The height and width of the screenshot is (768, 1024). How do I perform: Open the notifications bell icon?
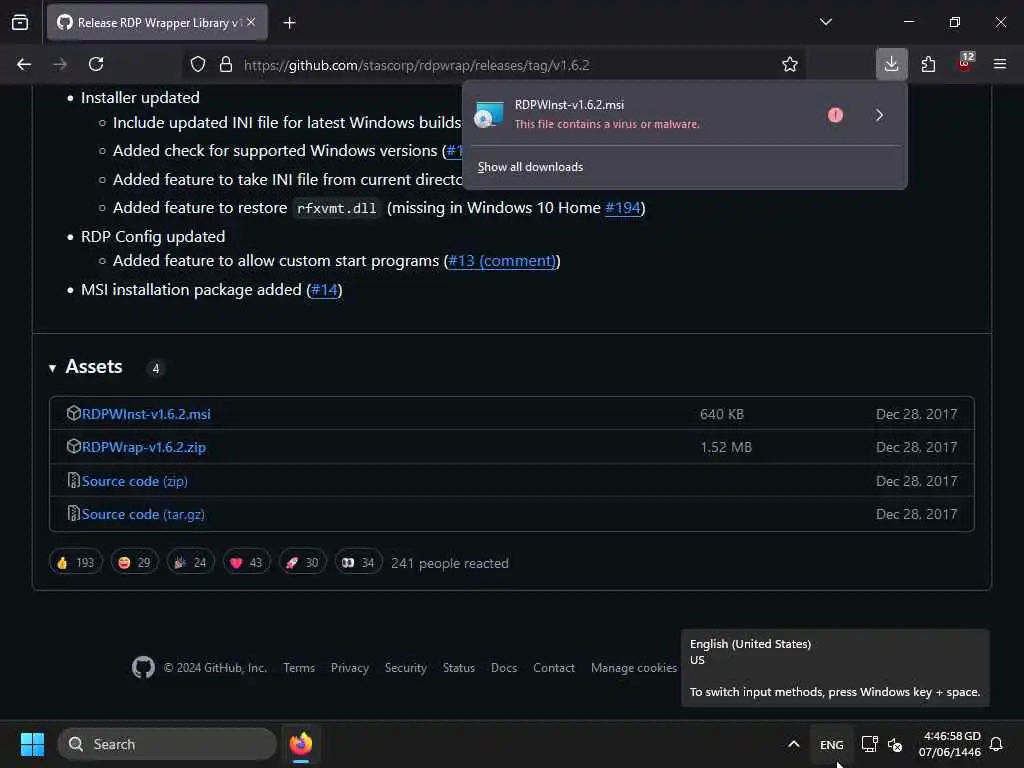pos(997,744)
